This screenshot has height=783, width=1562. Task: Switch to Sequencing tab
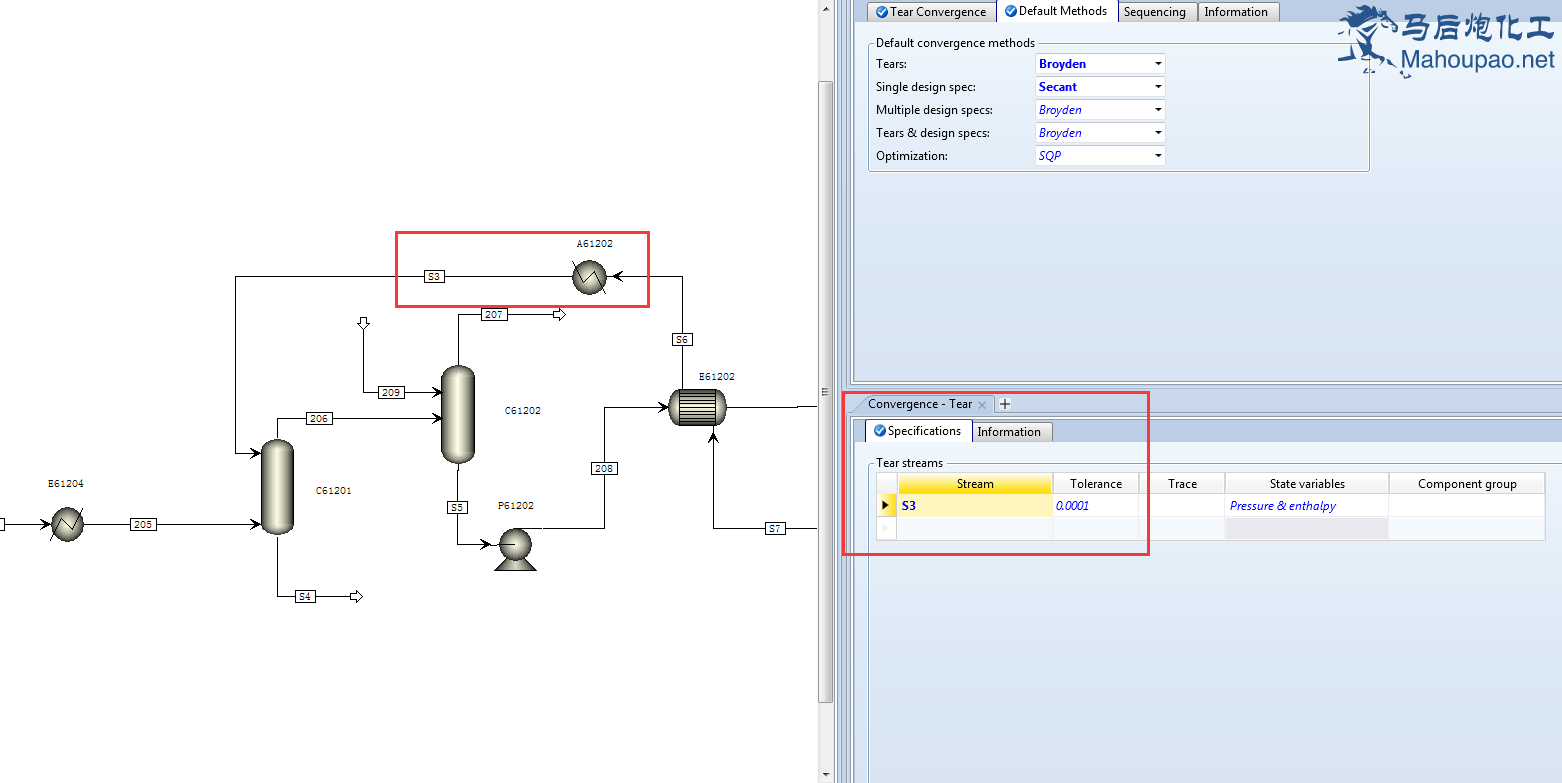coord(1155,12)
